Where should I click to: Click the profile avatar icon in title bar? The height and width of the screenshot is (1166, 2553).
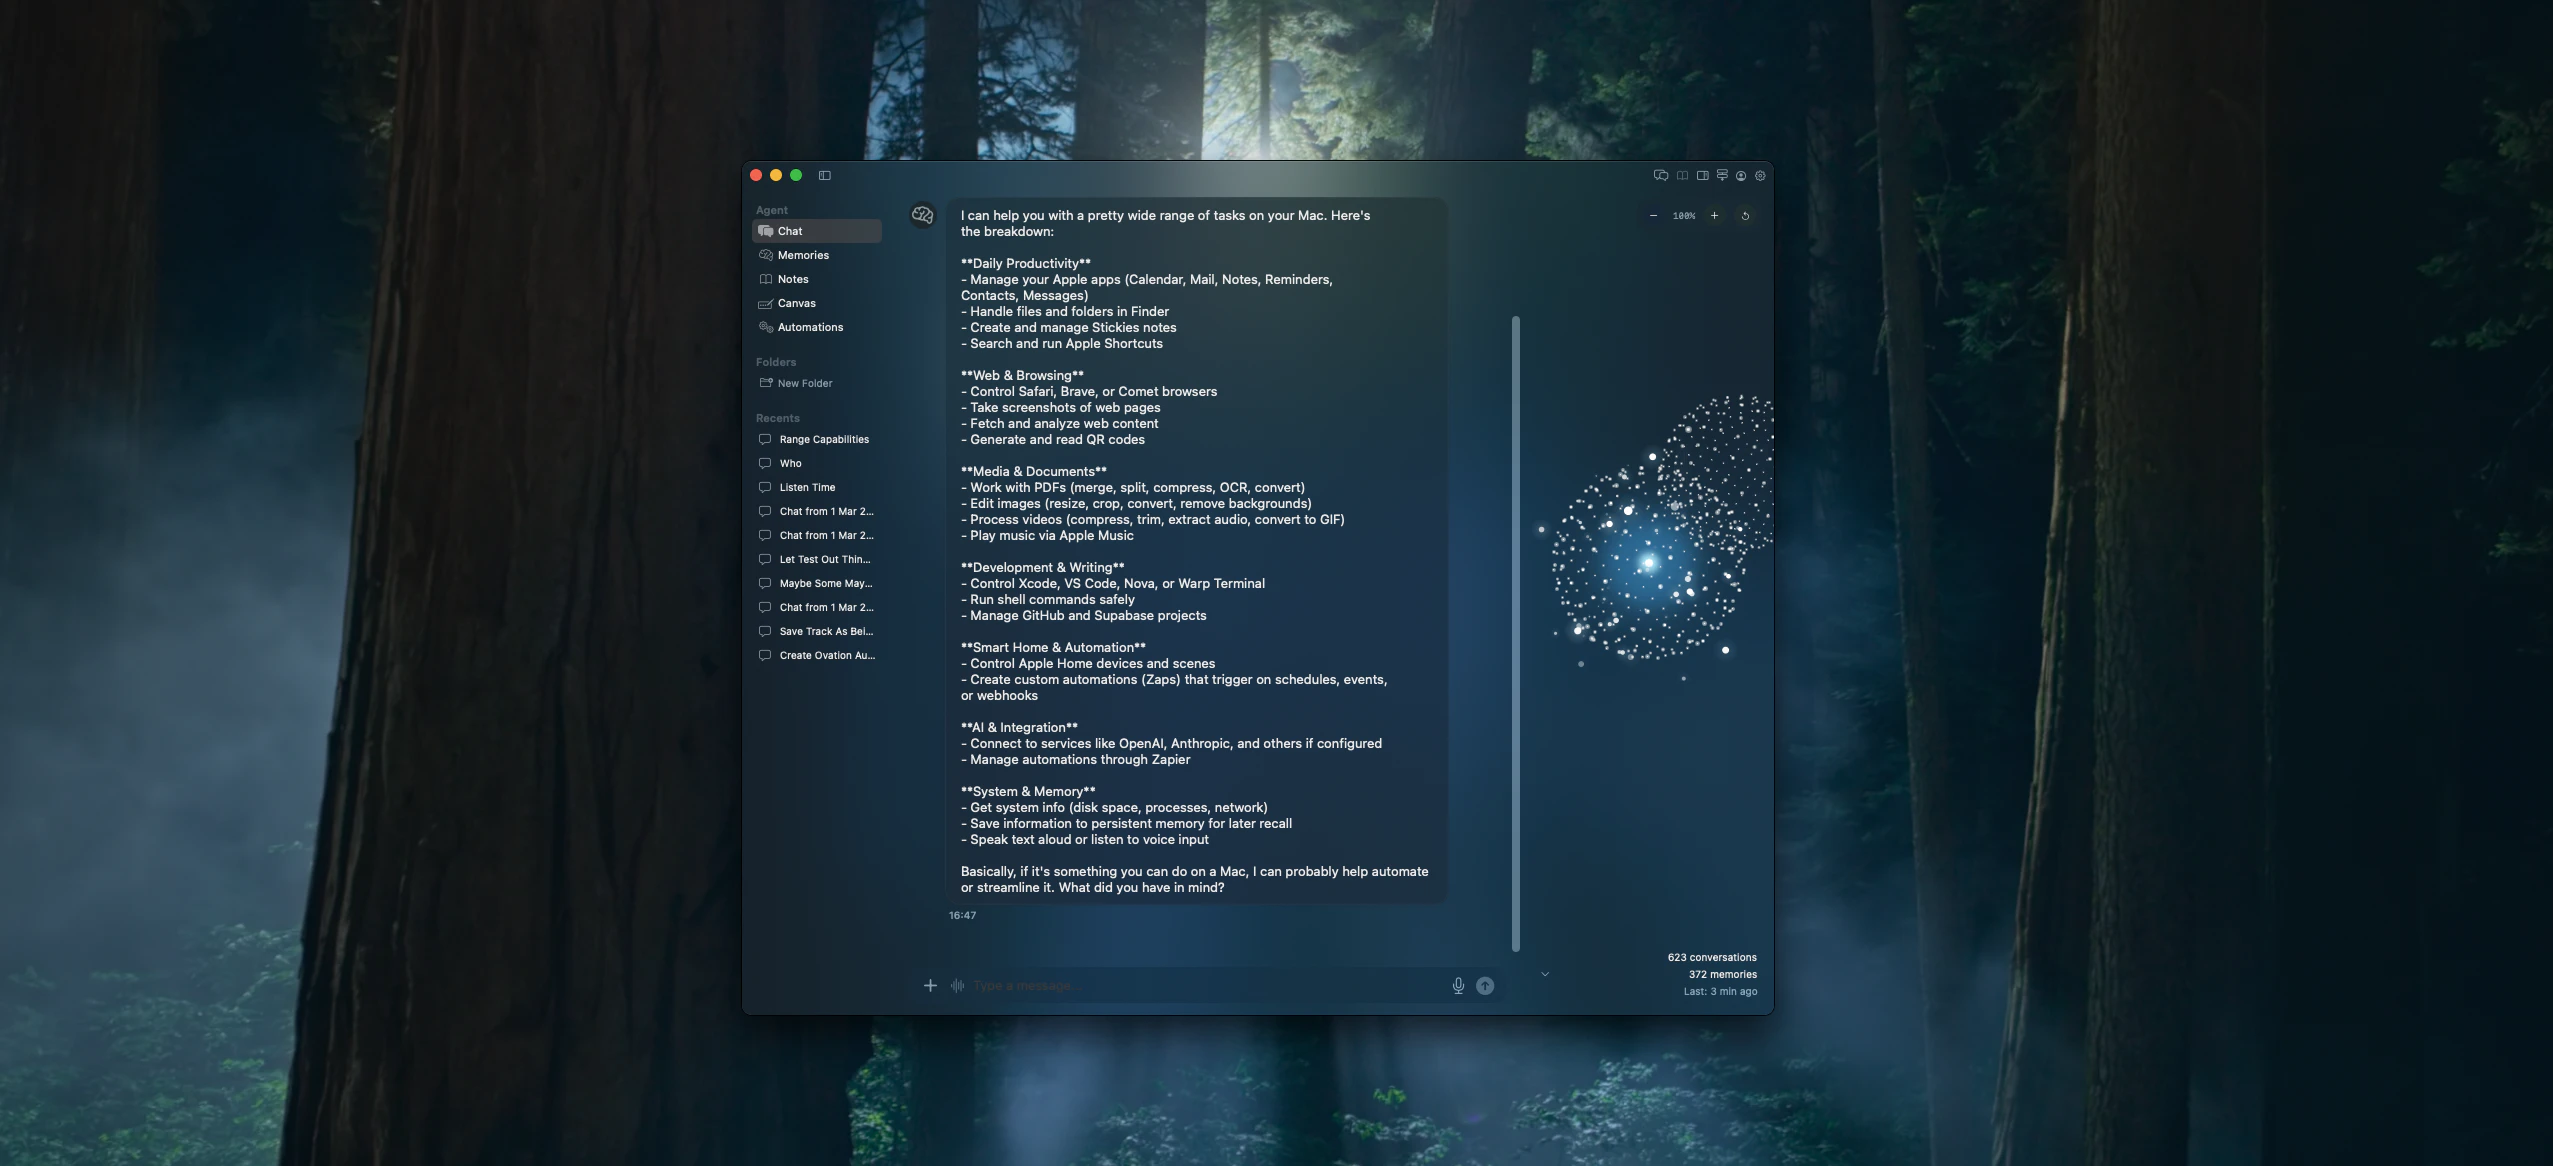[1741, 175]
